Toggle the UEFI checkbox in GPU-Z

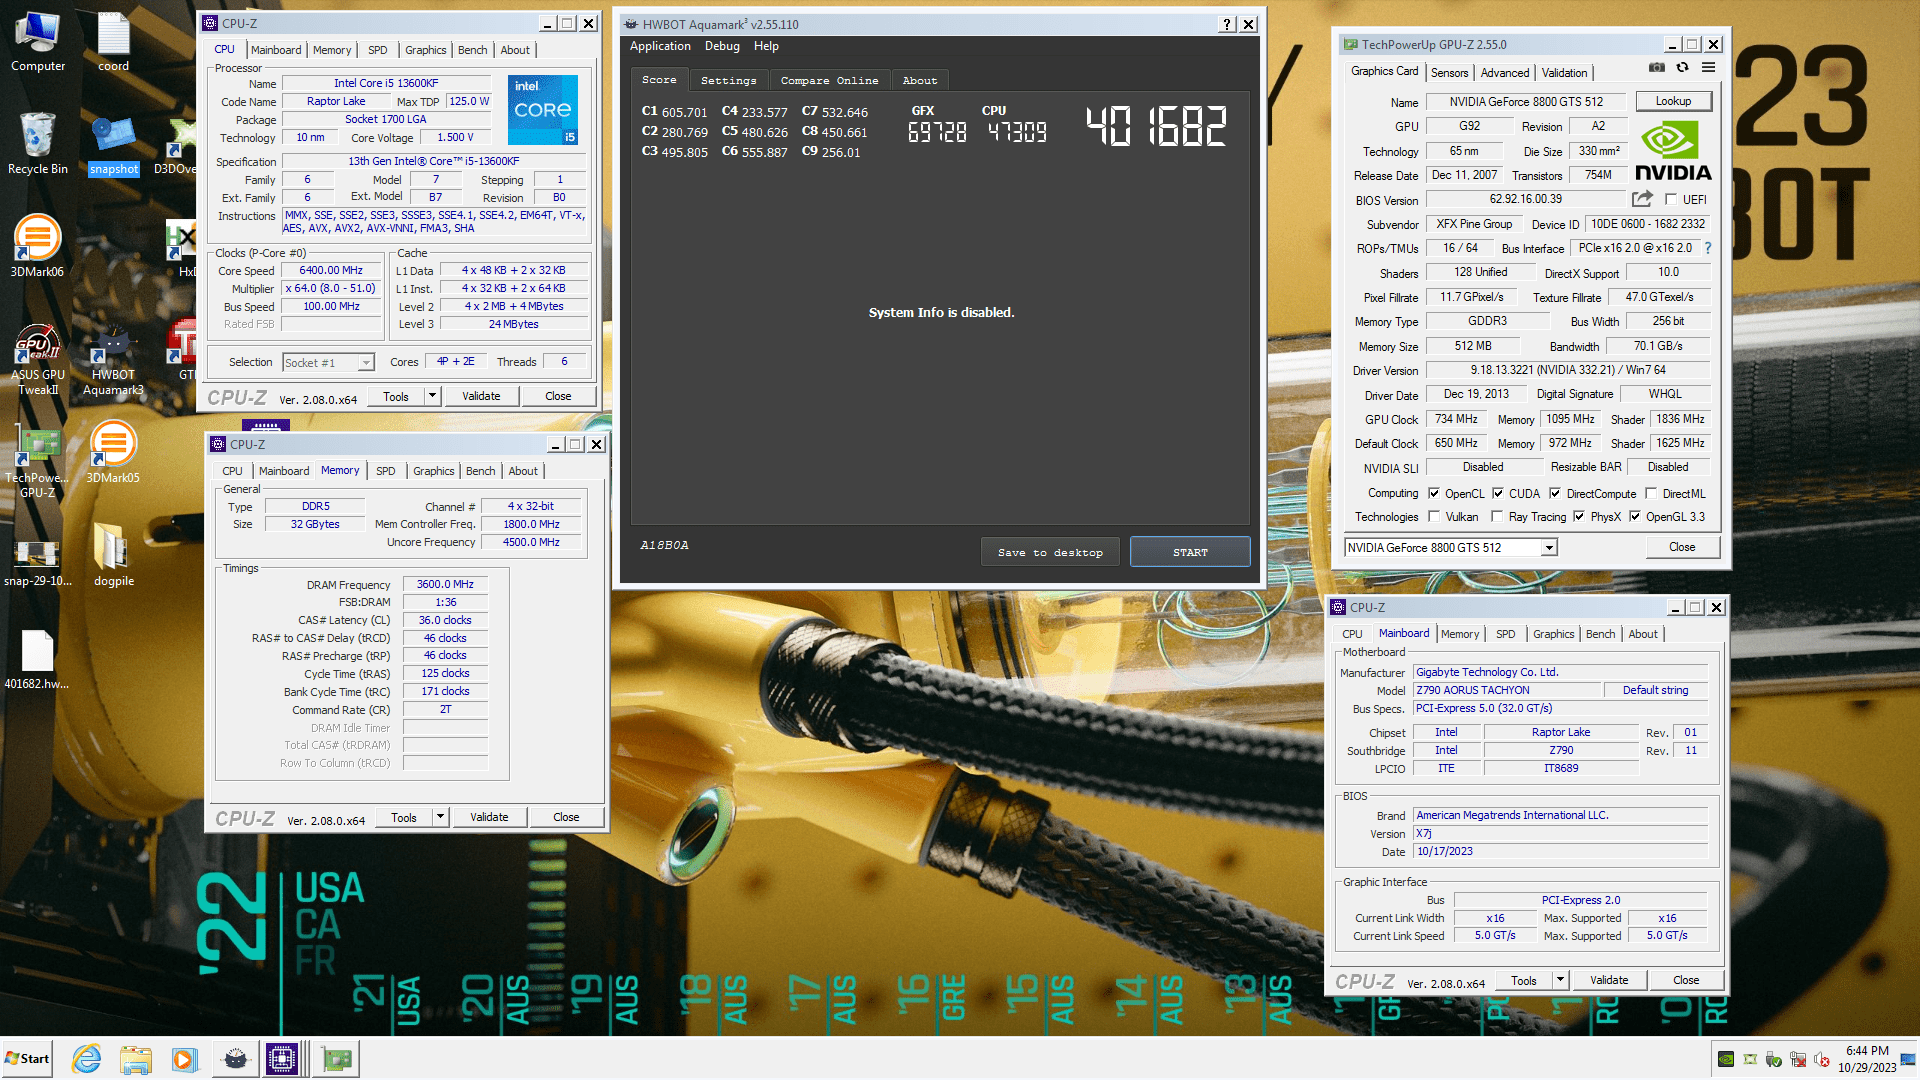1670,199
